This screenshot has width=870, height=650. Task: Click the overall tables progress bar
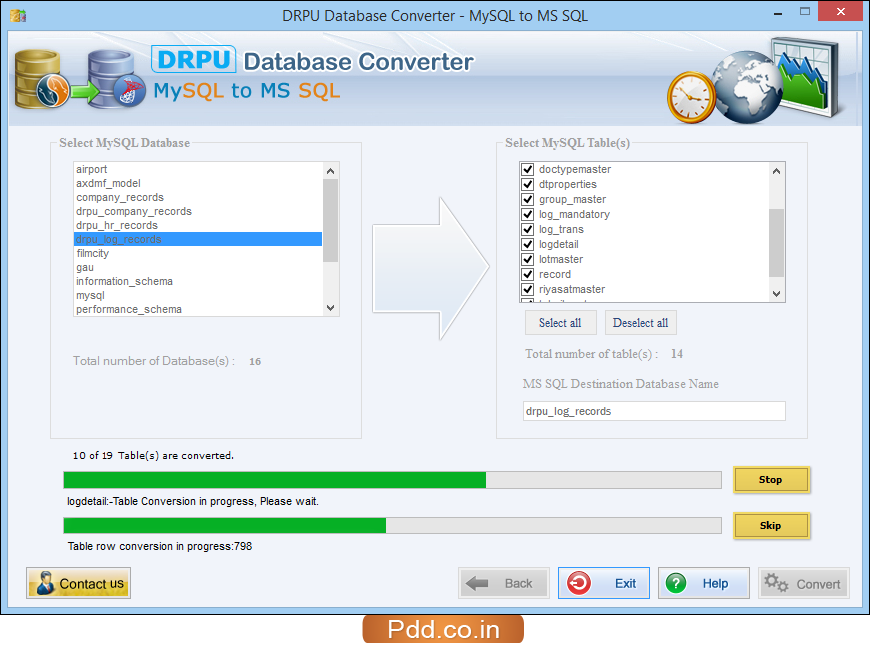(392, 480)
